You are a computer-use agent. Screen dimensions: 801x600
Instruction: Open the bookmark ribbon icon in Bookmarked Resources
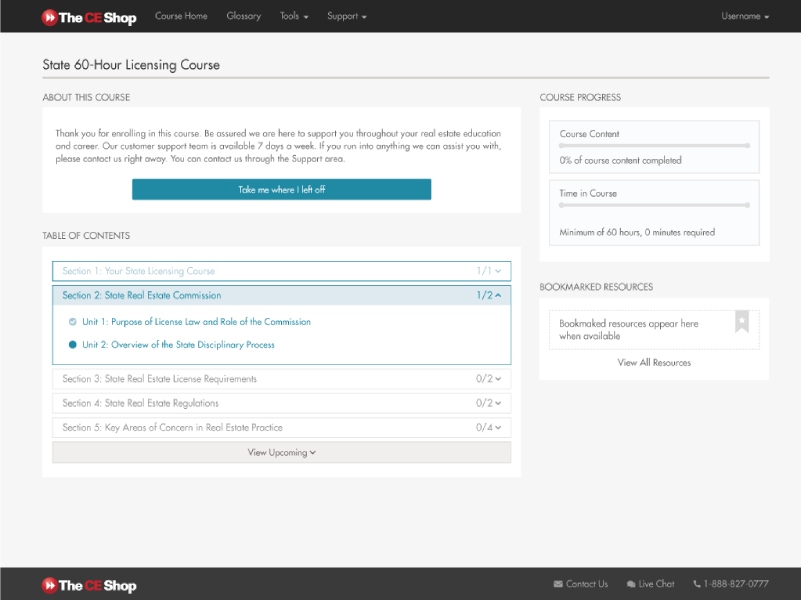point(741,322)
